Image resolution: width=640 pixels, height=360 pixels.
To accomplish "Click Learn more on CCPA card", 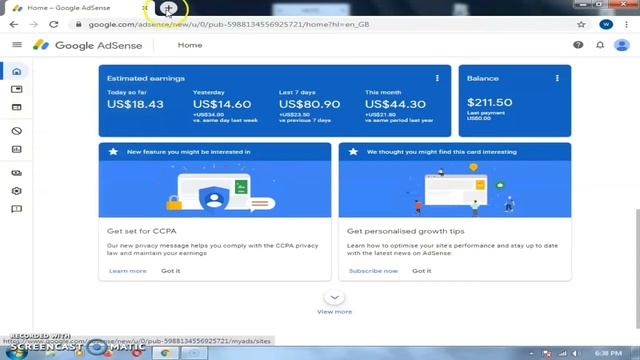I will click(128, 271).
